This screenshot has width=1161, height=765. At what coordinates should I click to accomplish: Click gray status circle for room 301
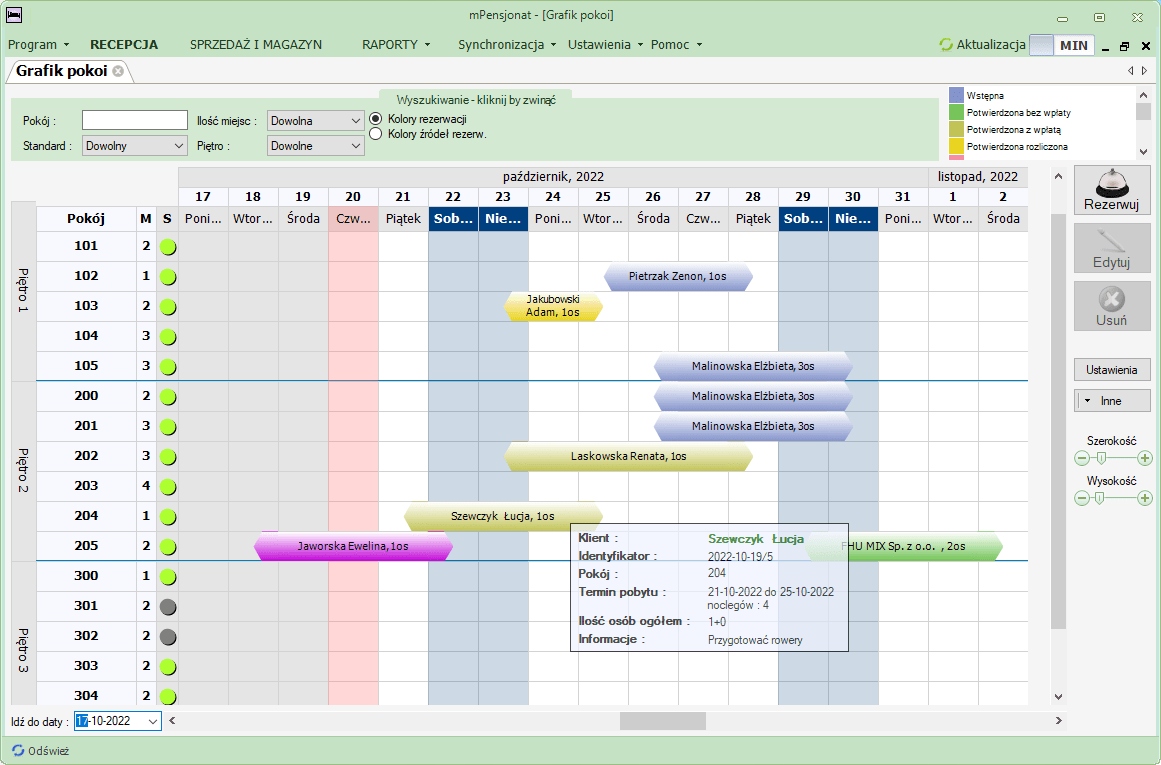(x=168, y=606)
